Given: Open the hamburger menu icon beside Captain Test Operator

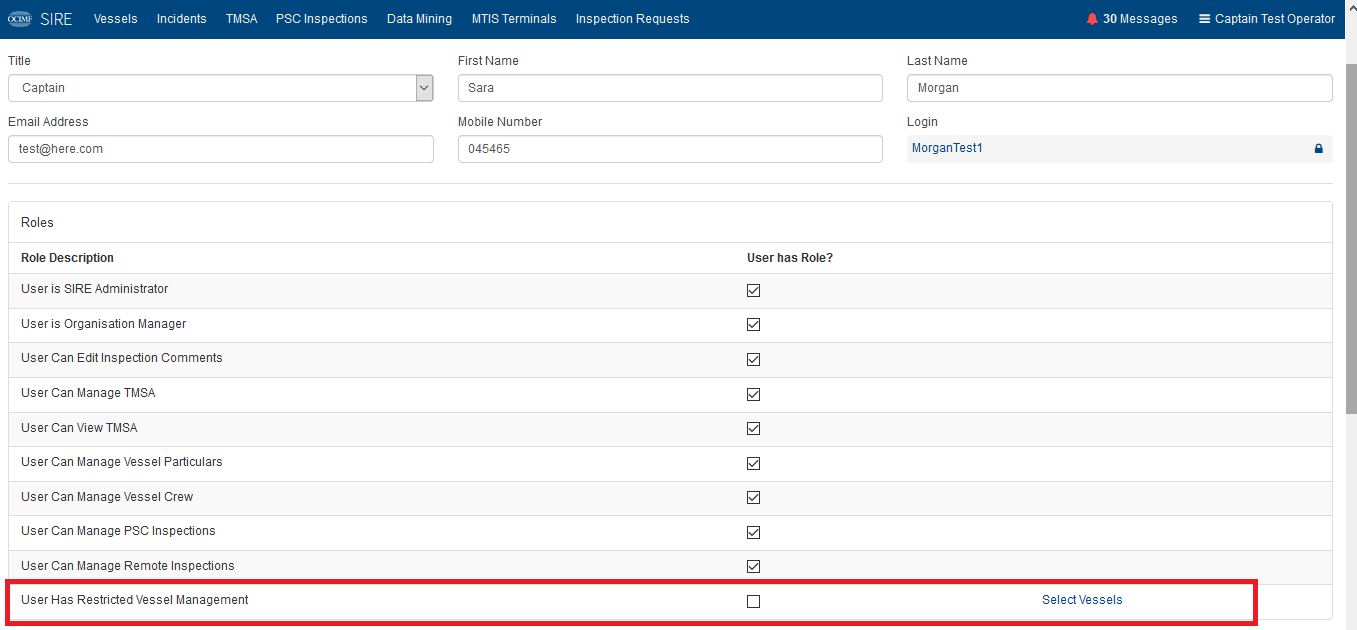Looking at the screenshot, I should pos(1204,19).
